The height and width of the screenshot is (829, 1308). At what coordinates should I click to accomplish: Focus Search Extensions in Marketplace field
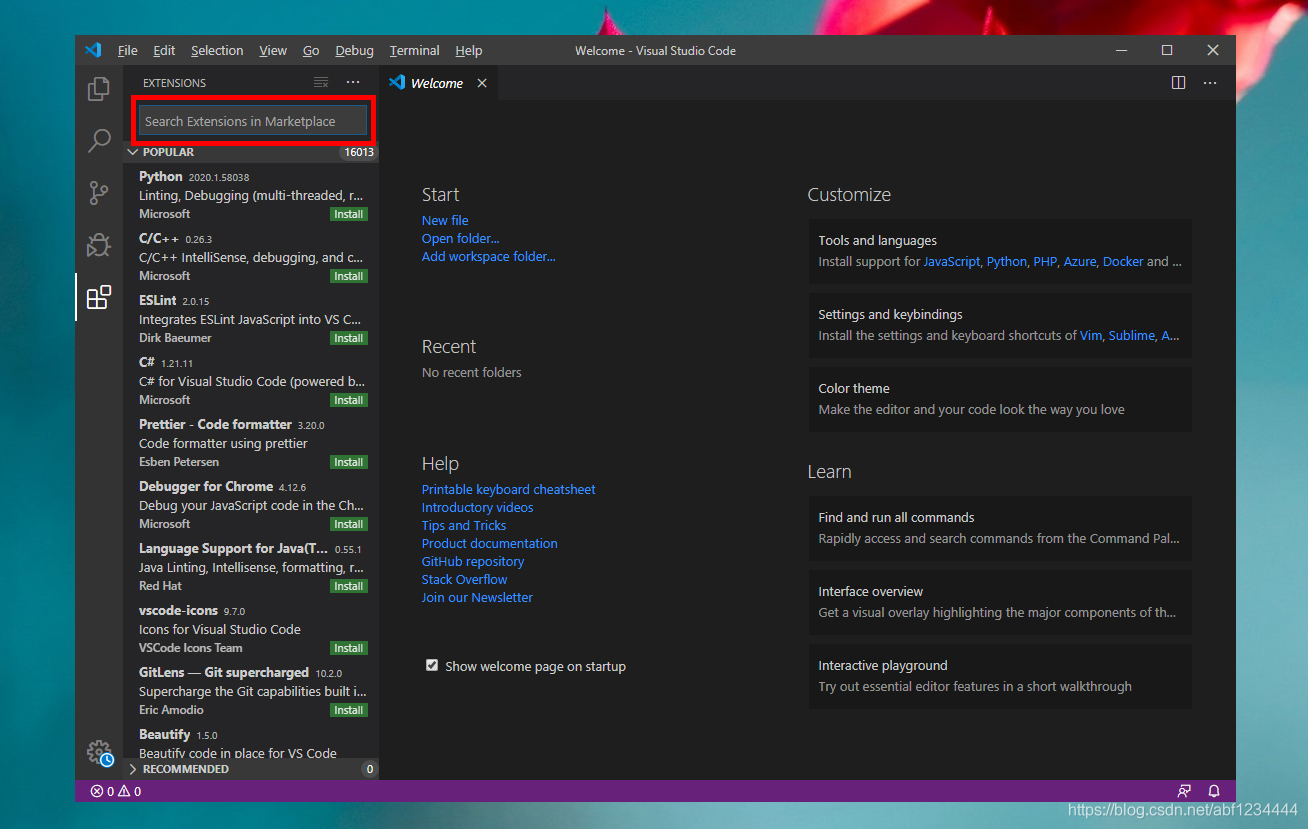coord(253,121)
